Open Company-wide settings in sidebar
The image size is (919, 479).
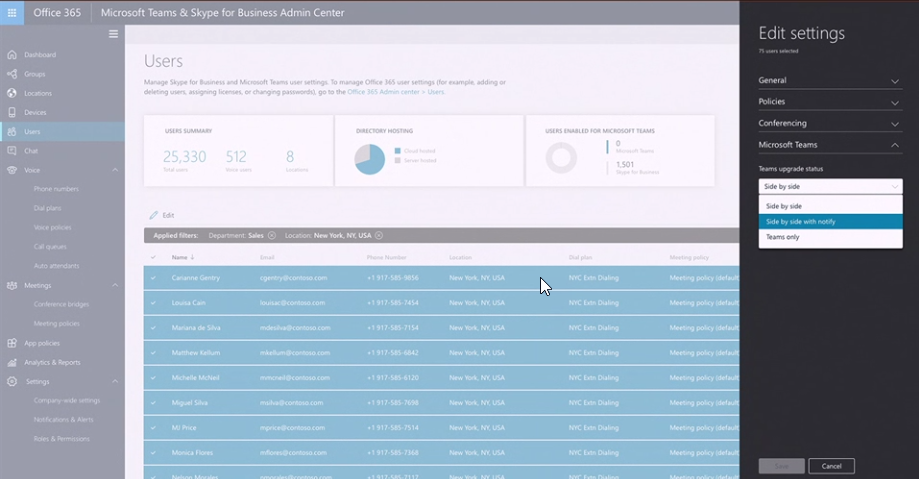point(67,400)
